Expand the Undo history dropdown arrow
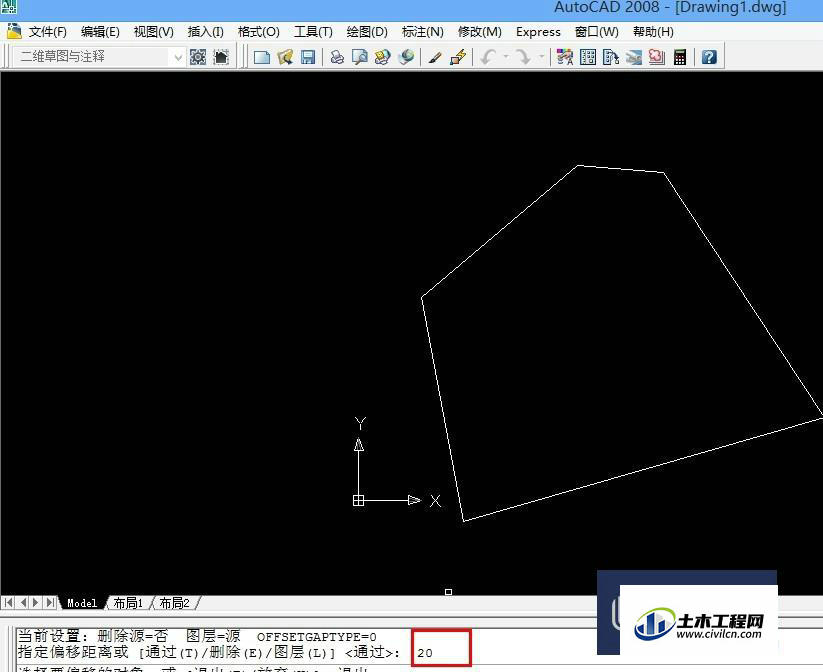 tap(507, 57)
